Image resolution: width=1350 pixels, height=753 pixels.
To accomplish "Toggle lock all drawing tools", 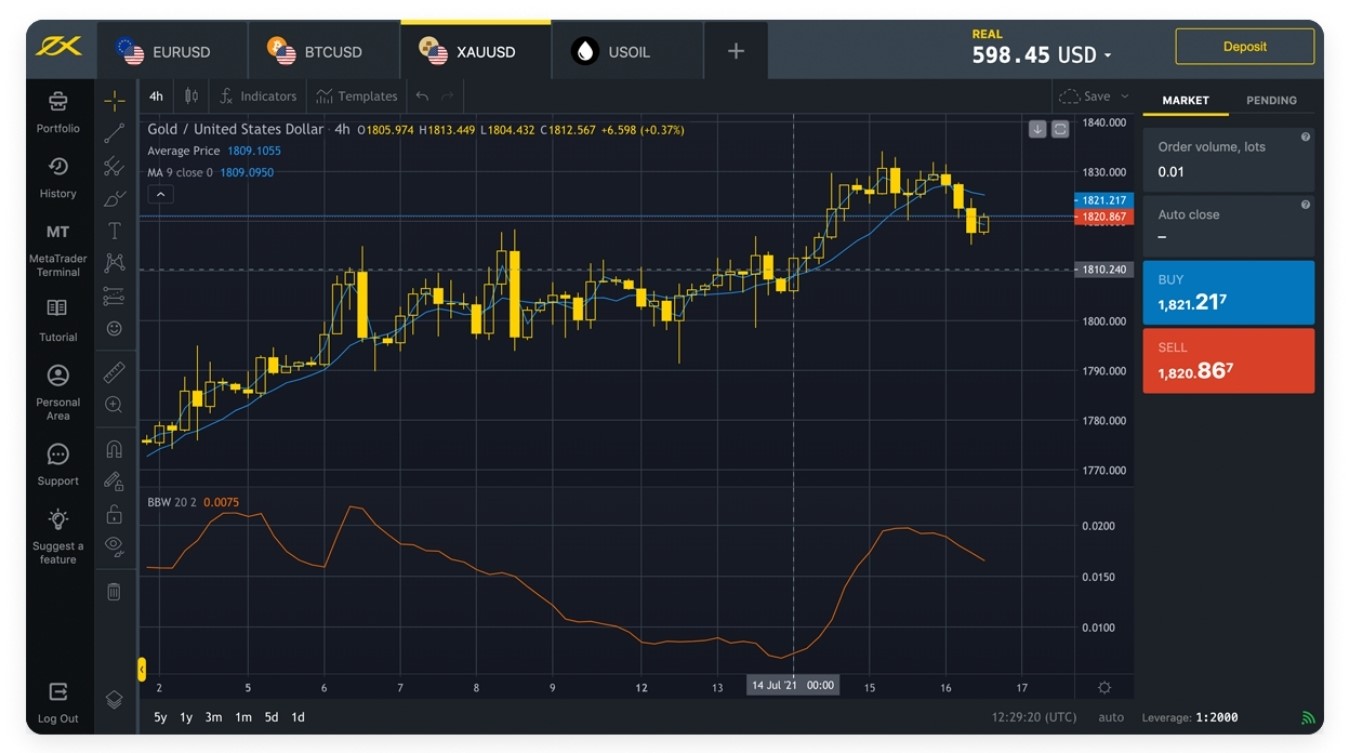I will pos(114,514).
